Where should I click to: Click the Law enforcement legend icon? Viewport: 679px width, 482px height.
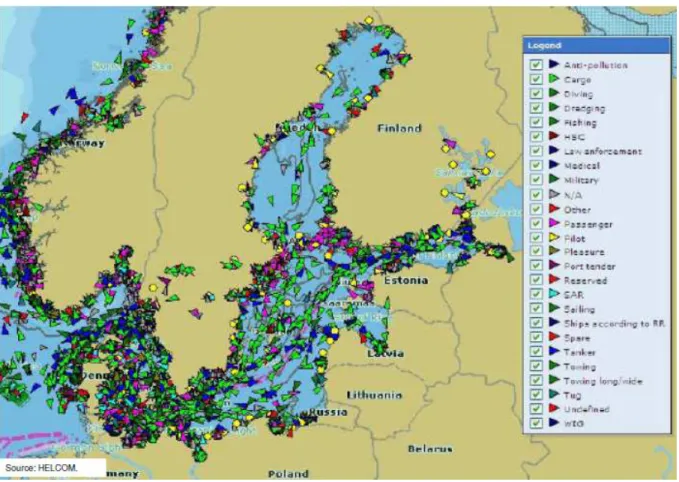[554, 150]
